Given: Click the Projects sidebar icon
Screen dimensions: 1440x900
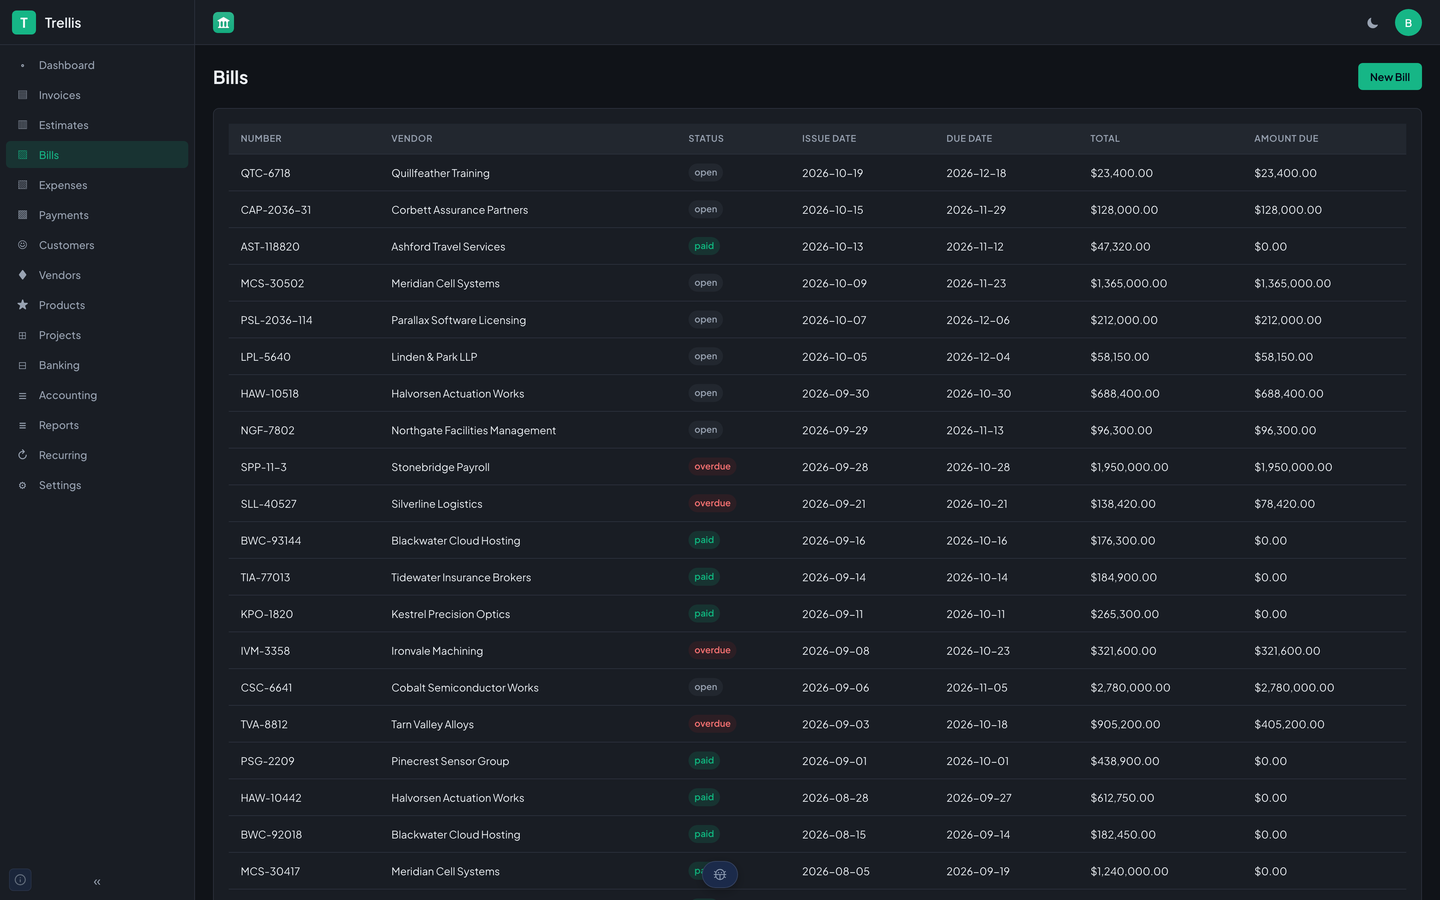Looking at the screenshot, I should 23,335.
